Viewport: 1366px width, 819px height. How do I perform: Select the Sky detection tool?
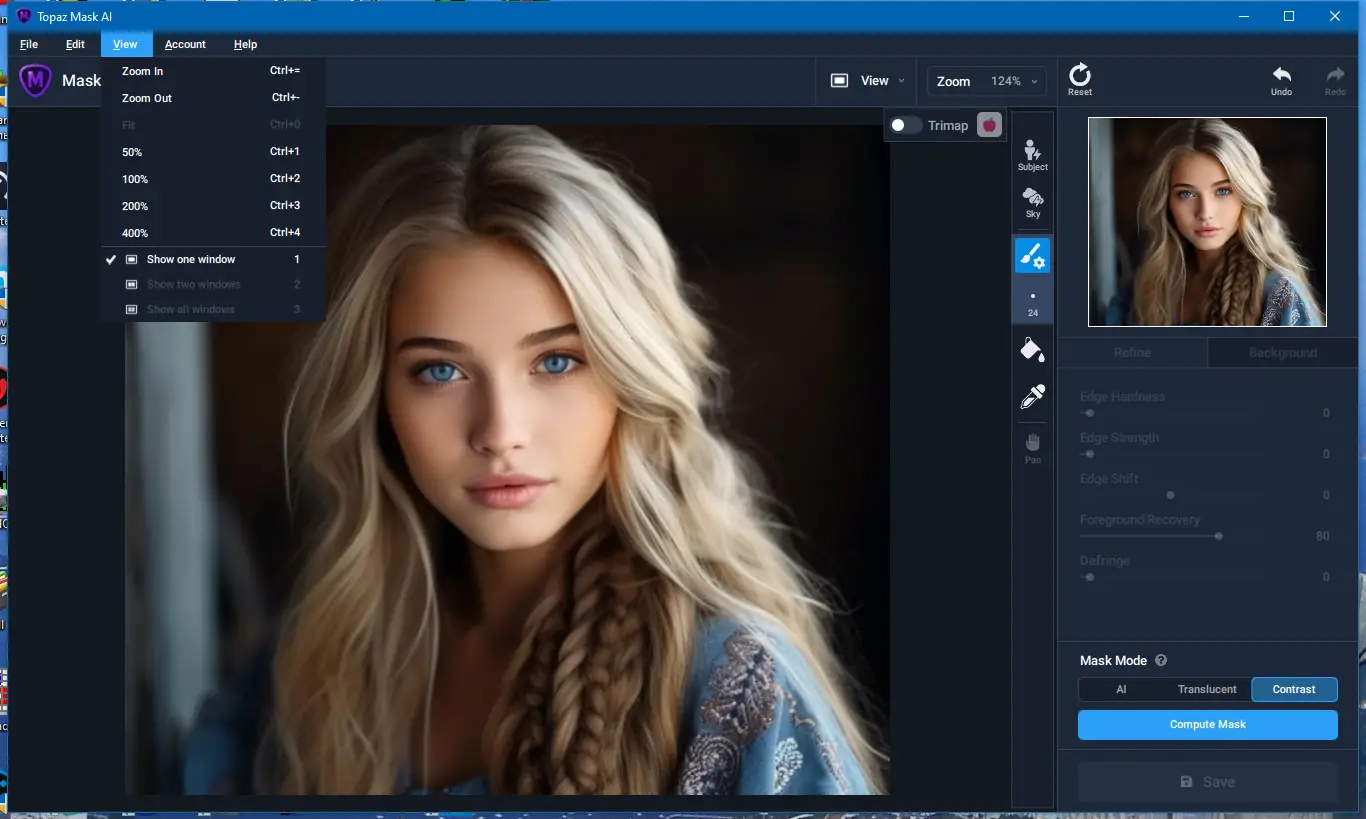(x=1032, y=202)
